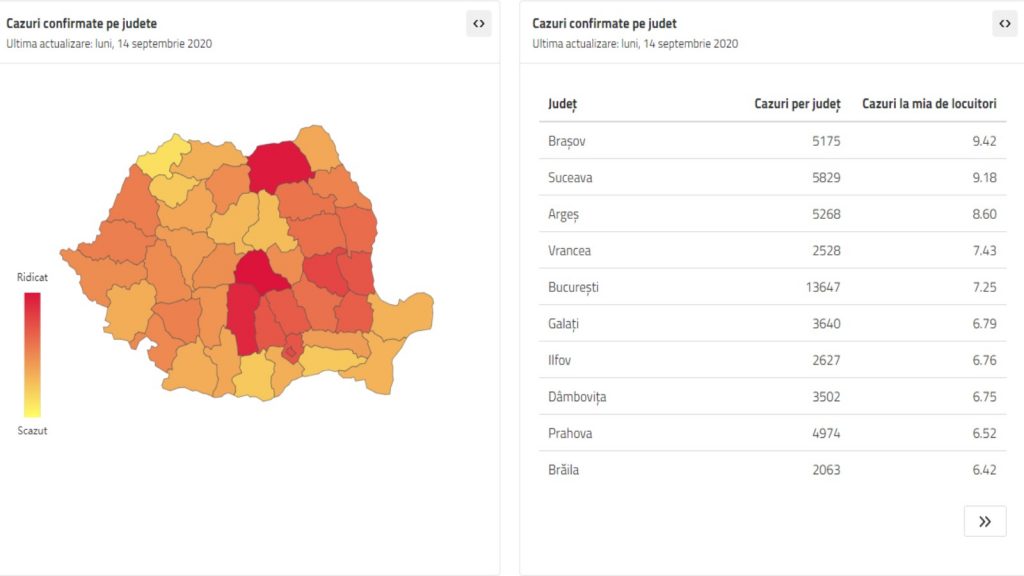
Task: Click the embed code icon on table panel
Action: (1005, 24)
